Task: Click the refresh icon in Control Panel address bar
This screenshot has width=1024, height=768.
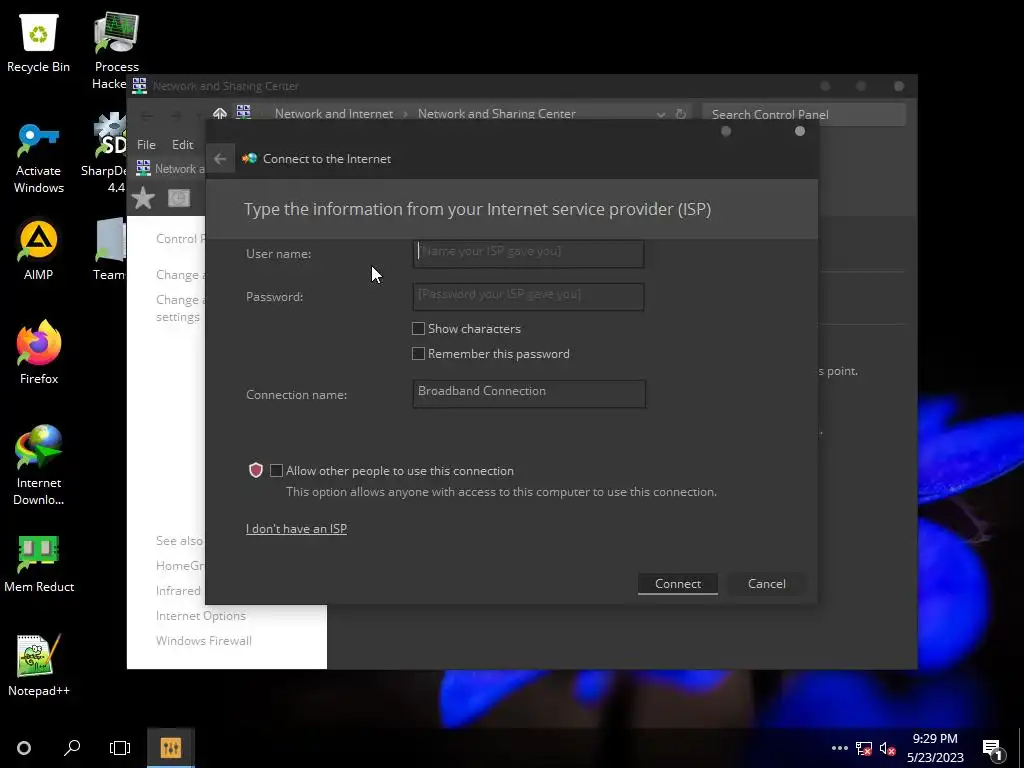Action: coord(680,114)
